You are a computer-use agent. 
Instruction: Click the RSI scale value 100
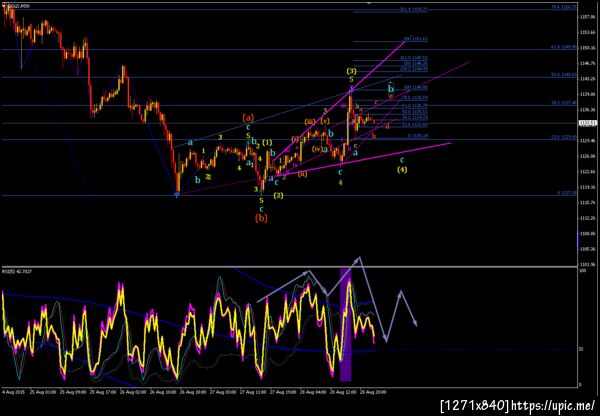(x=582, y=271)
